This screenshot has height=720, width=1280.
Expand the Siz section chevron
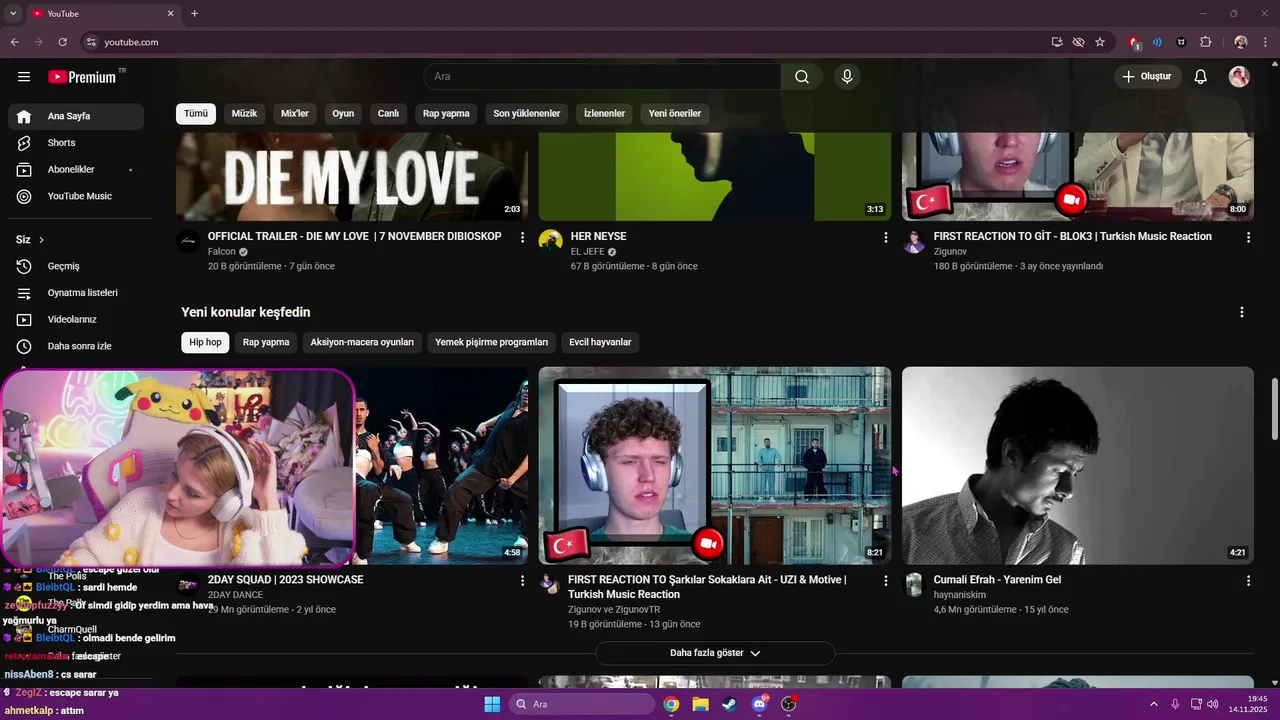tap(41, 240)
